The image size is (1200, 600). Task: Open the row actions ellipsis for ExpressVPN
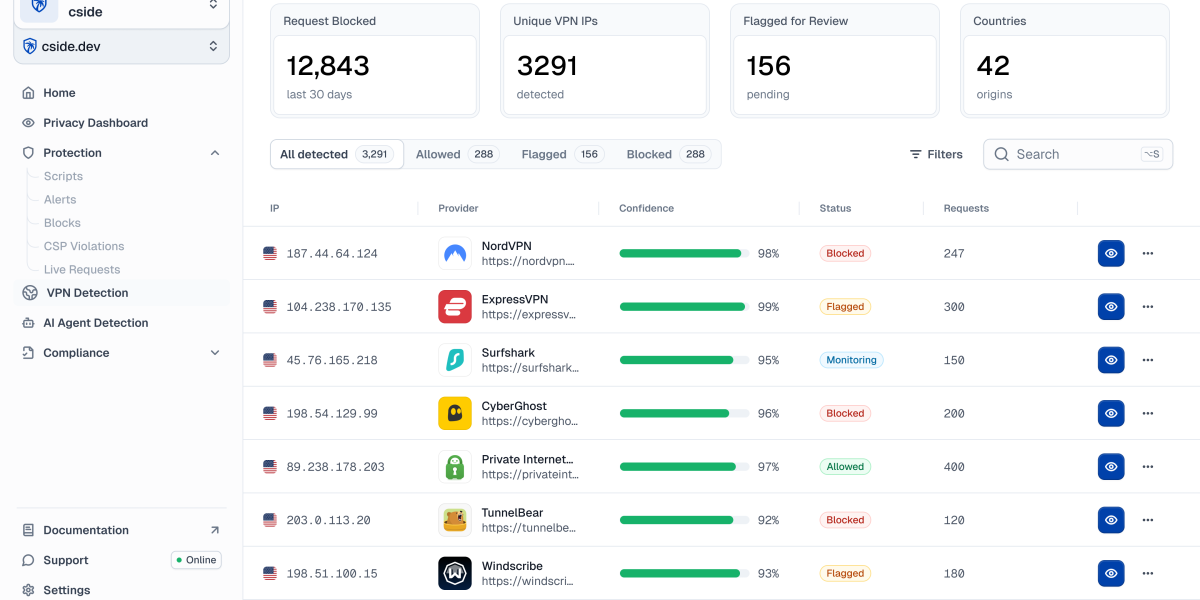[x=1147, y=306]
